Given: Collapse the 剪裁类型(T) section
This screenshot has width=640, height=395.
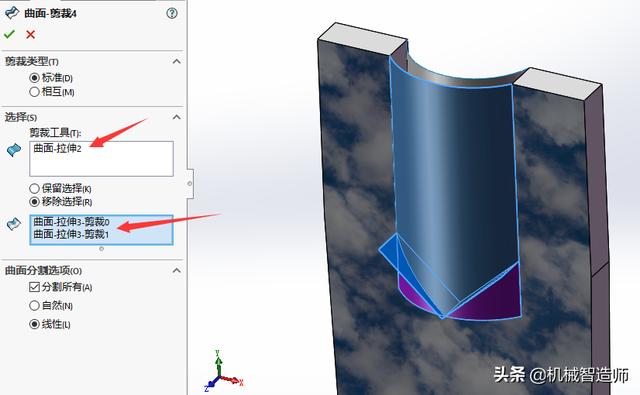Looking at the screenshot, I should (x=177, y=62).
